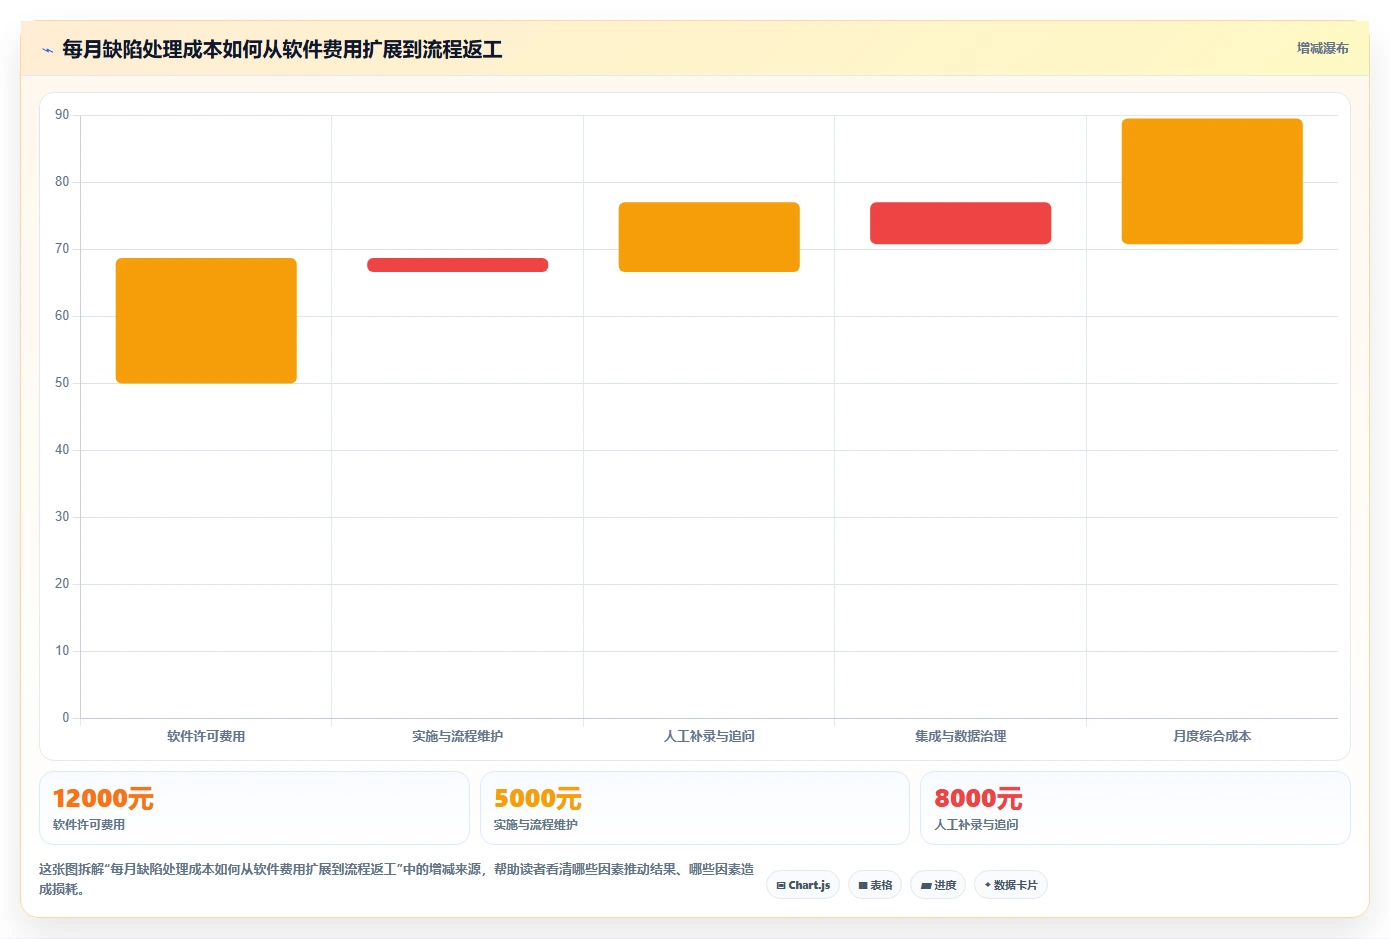This screenshot has height=939, width=1390.
Task: Click the lightning icon beside the chart title
Action: pos(47,50)
